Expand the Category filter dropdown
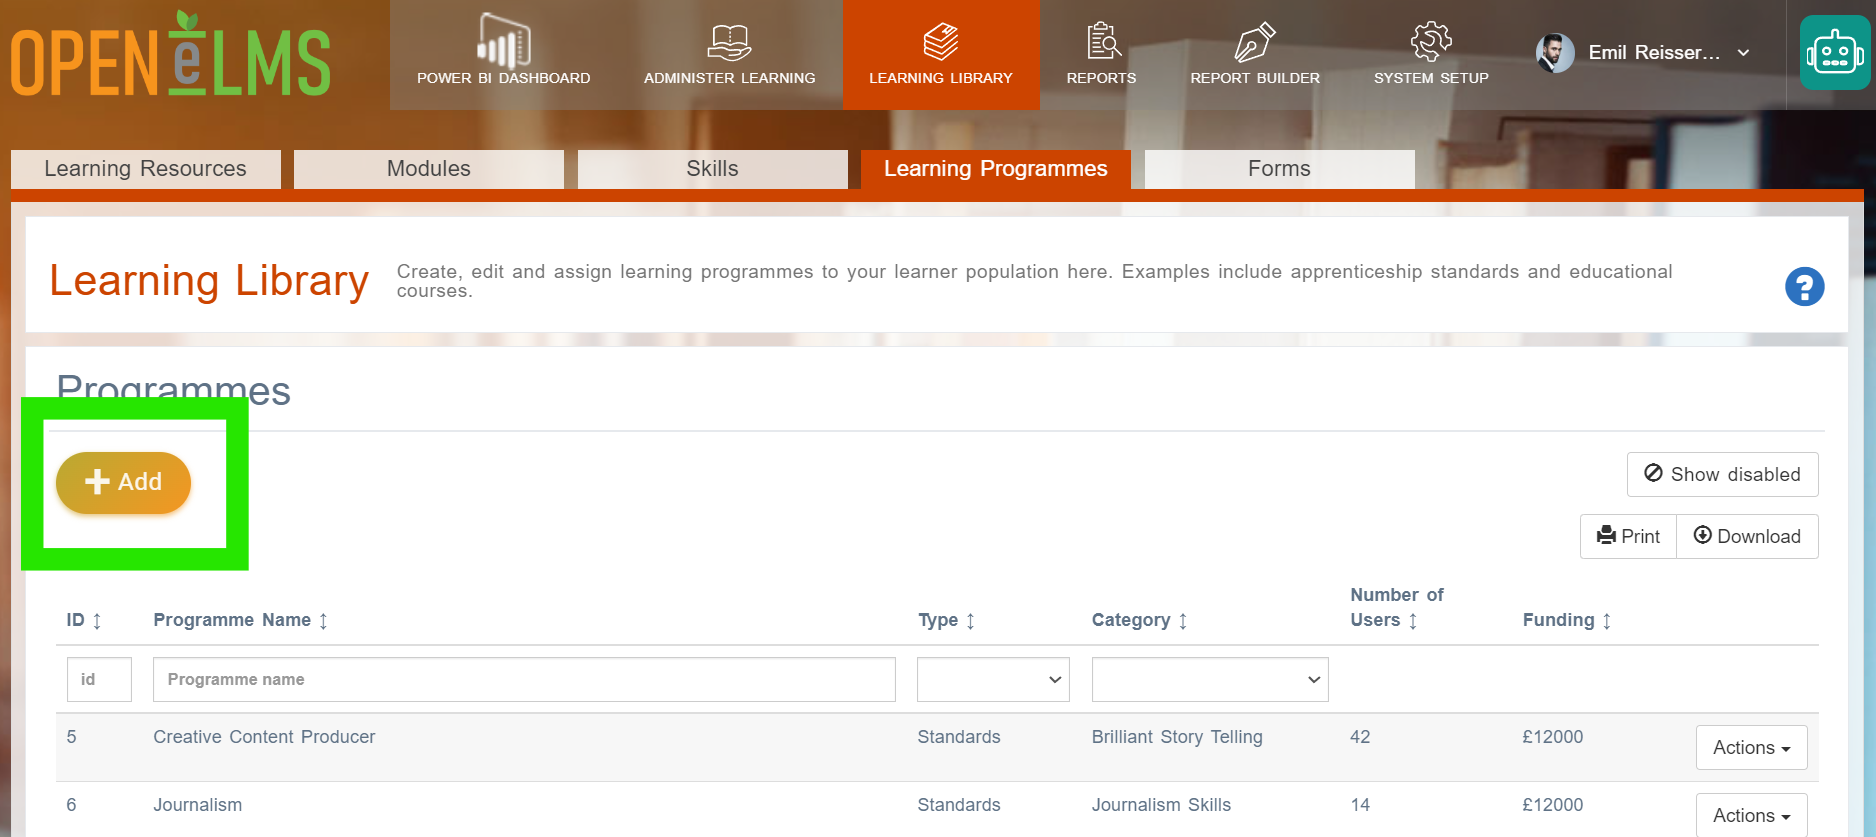 click(1210, 679)
